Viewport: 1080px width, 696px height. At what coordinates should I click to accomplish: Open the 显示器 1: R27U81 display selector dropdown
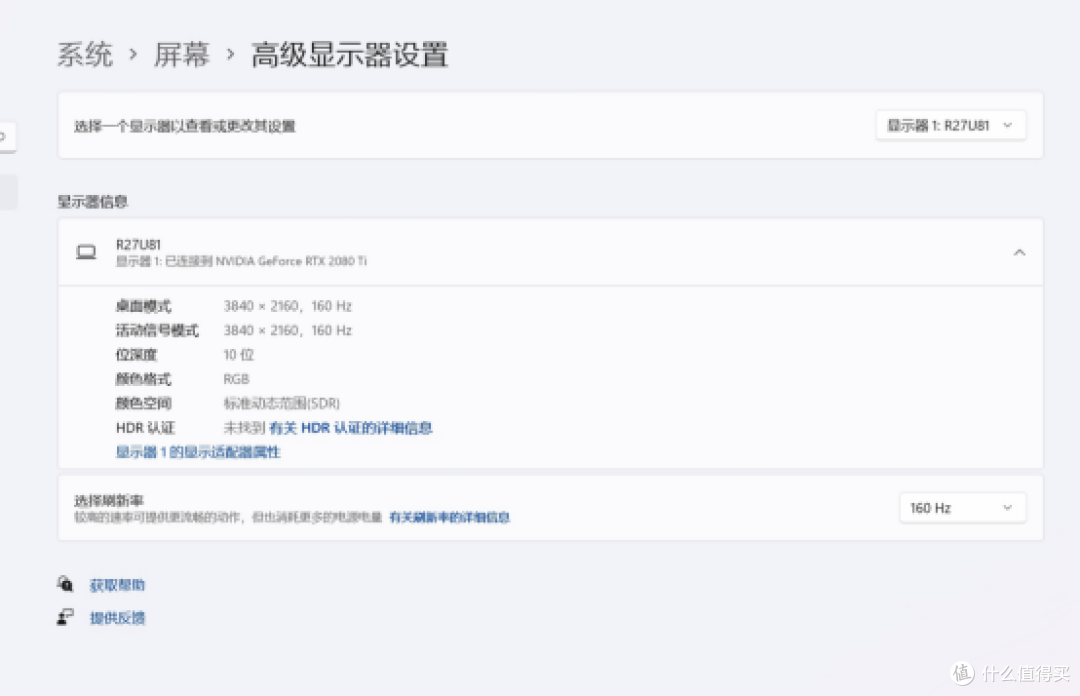[951, 125]
